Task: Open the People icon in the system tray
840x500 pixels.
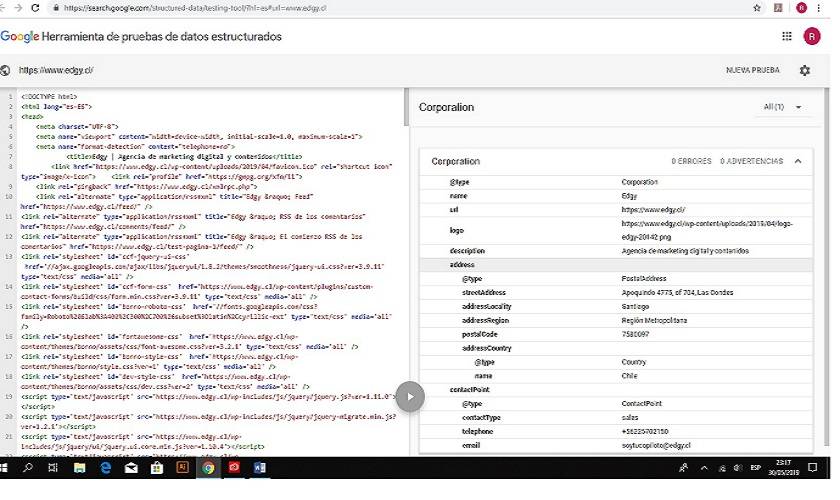Action: 684,468
